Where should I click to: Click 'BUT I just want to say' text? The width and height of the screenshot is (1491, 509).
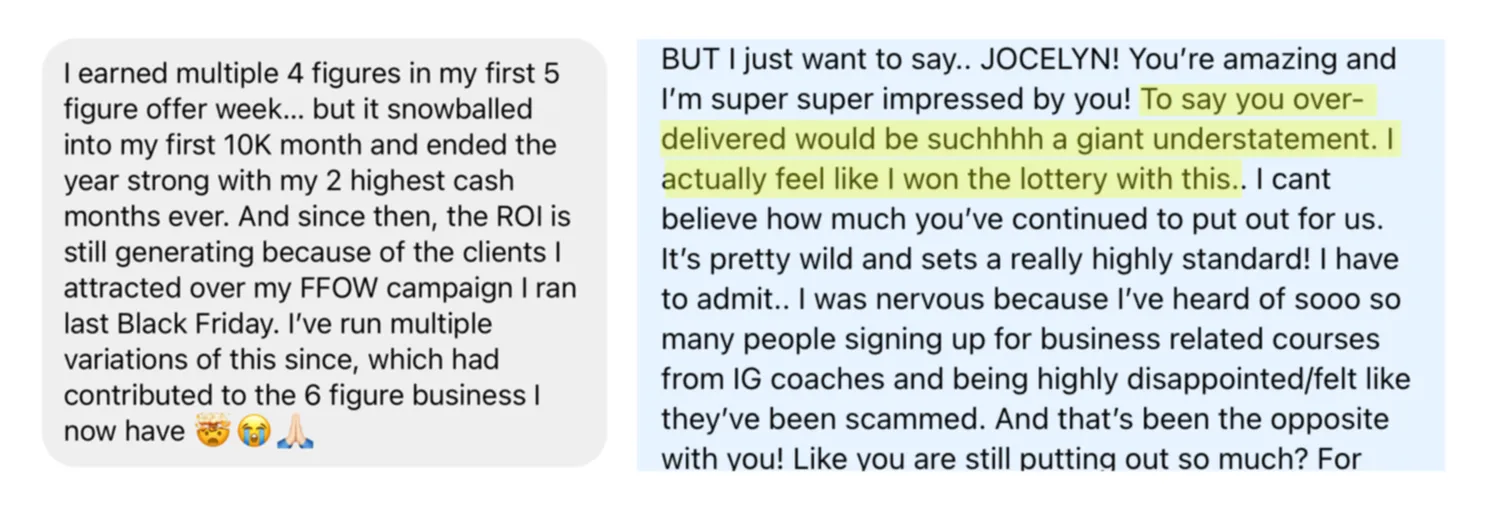click(x=808, y=59)
